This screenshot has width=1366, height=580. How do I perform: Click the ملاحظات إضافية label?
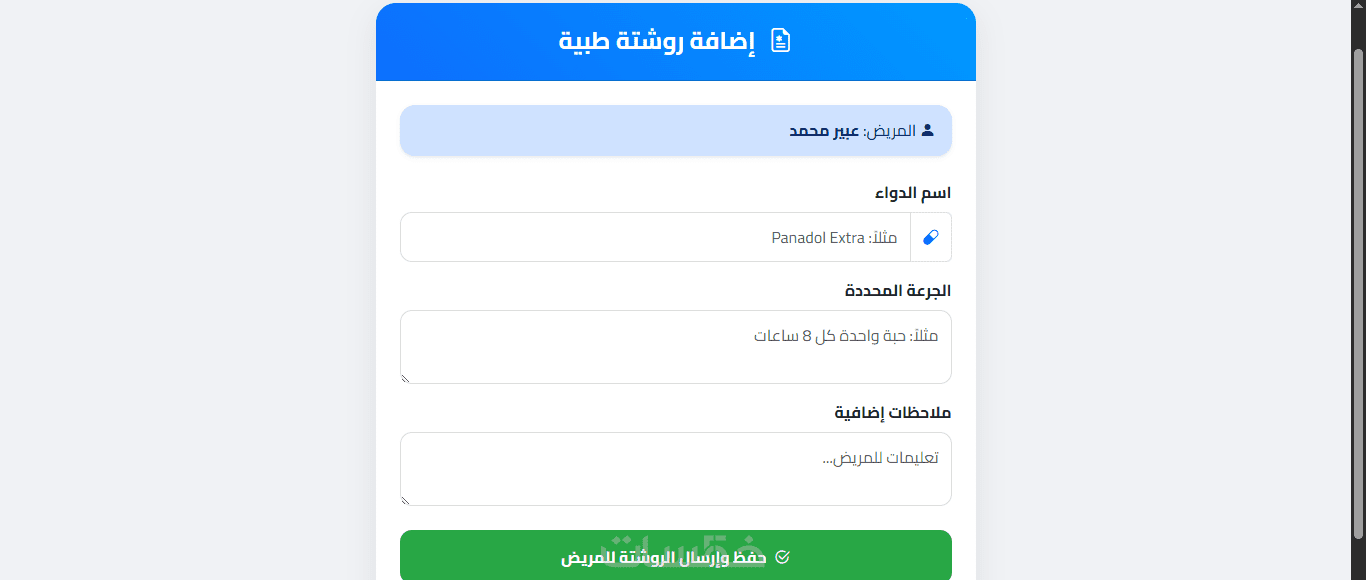[x=893, y=412]
